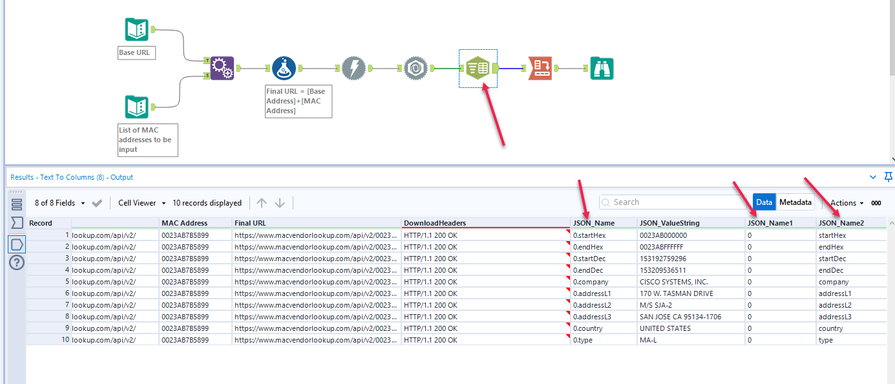Show all messages list icon in Results
895x384 pixels.
(17, 204)
